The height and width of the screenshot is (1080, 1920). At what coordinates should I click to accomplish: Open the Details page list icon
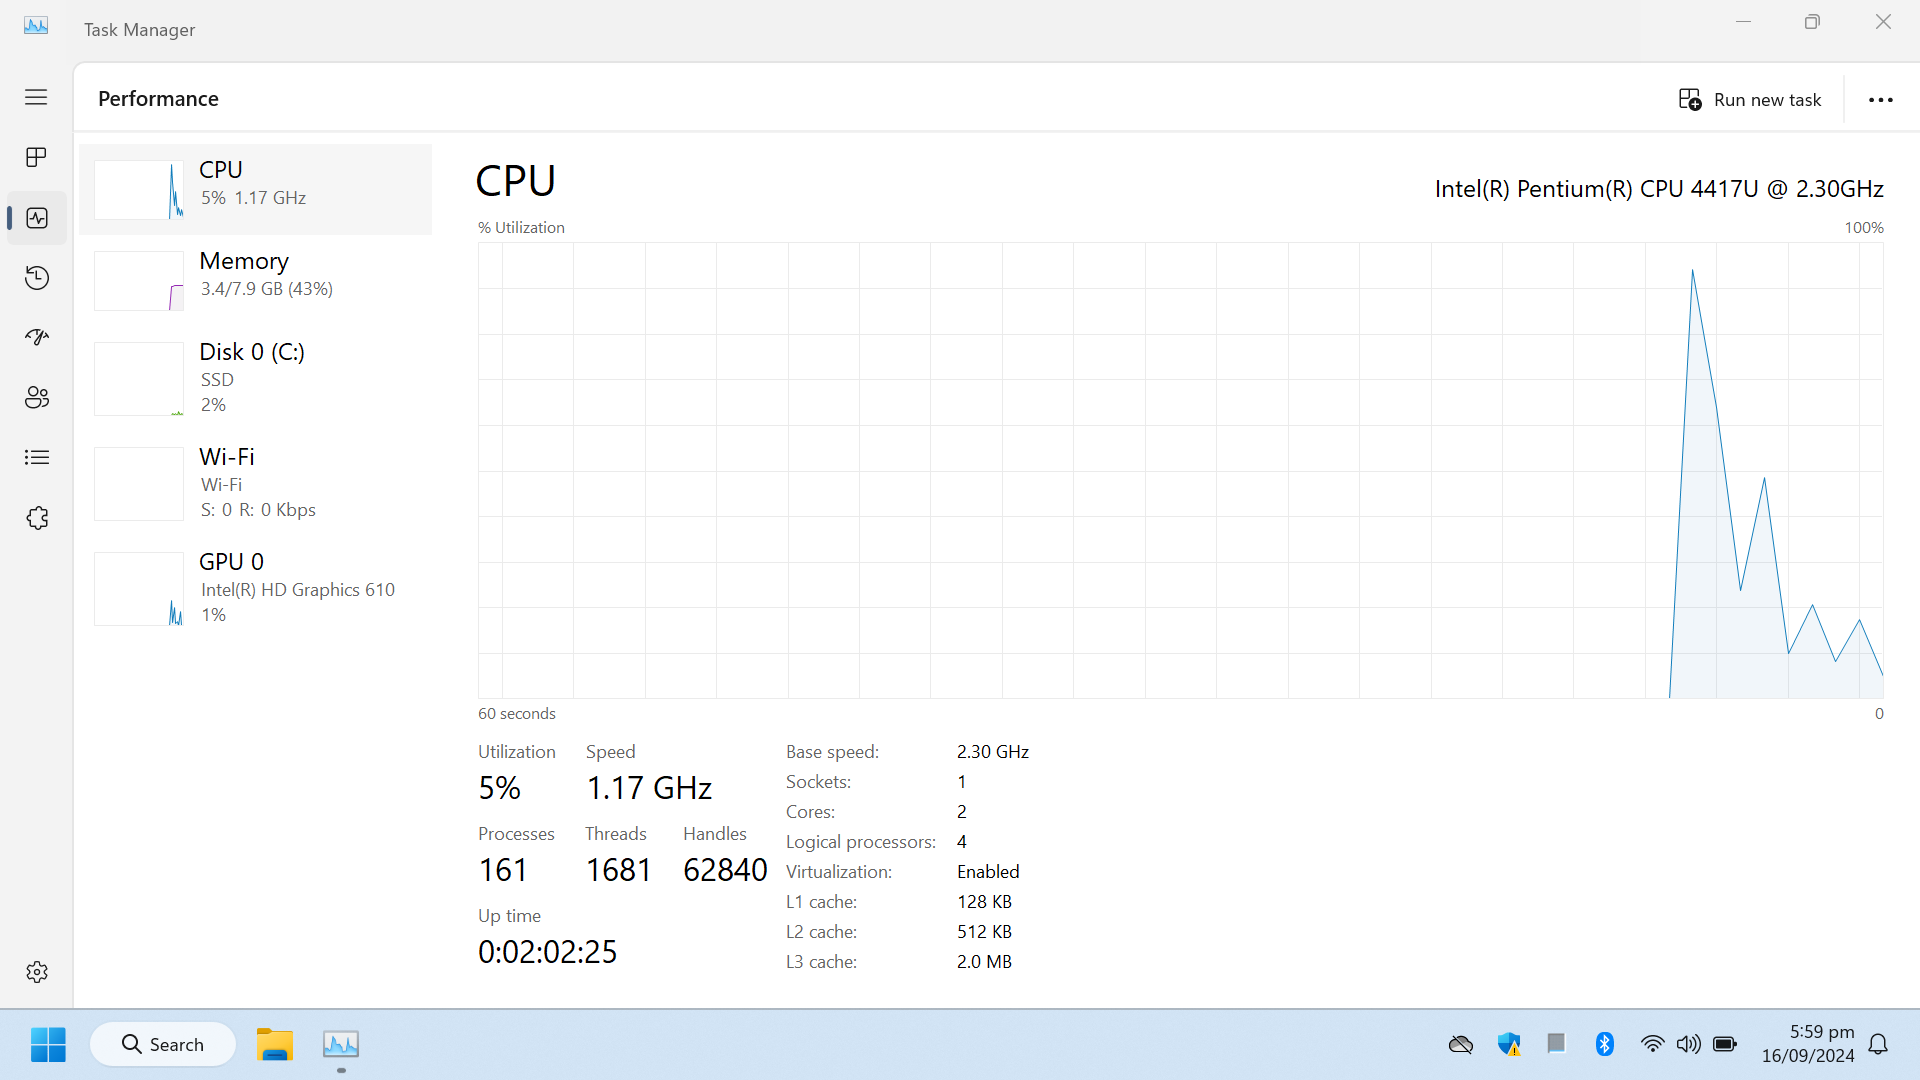coord(37,458)
